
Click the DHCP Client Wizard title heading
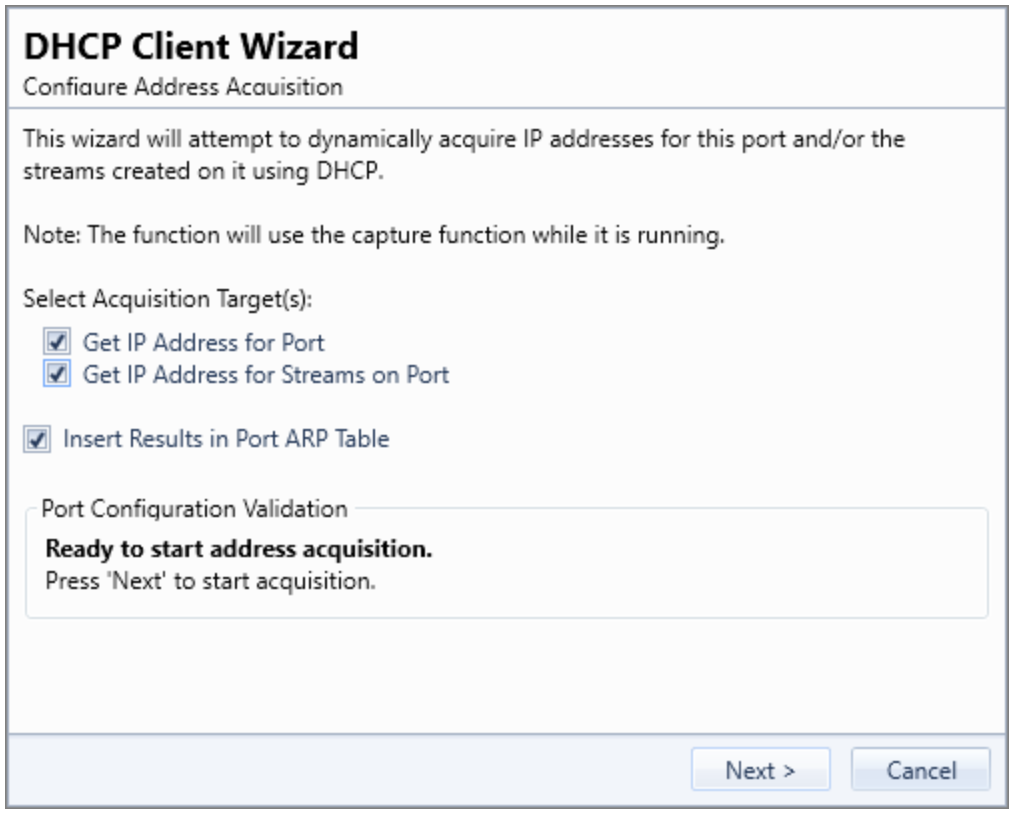(191, 47)
